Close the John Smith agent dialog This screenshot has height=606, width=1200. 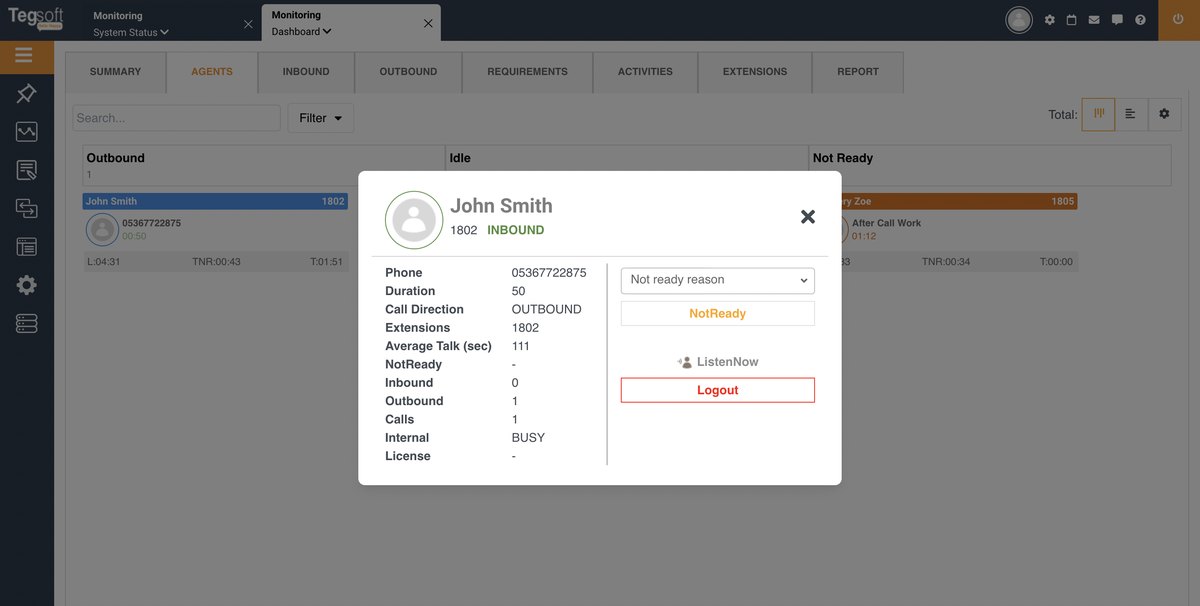tap(808, 217)
